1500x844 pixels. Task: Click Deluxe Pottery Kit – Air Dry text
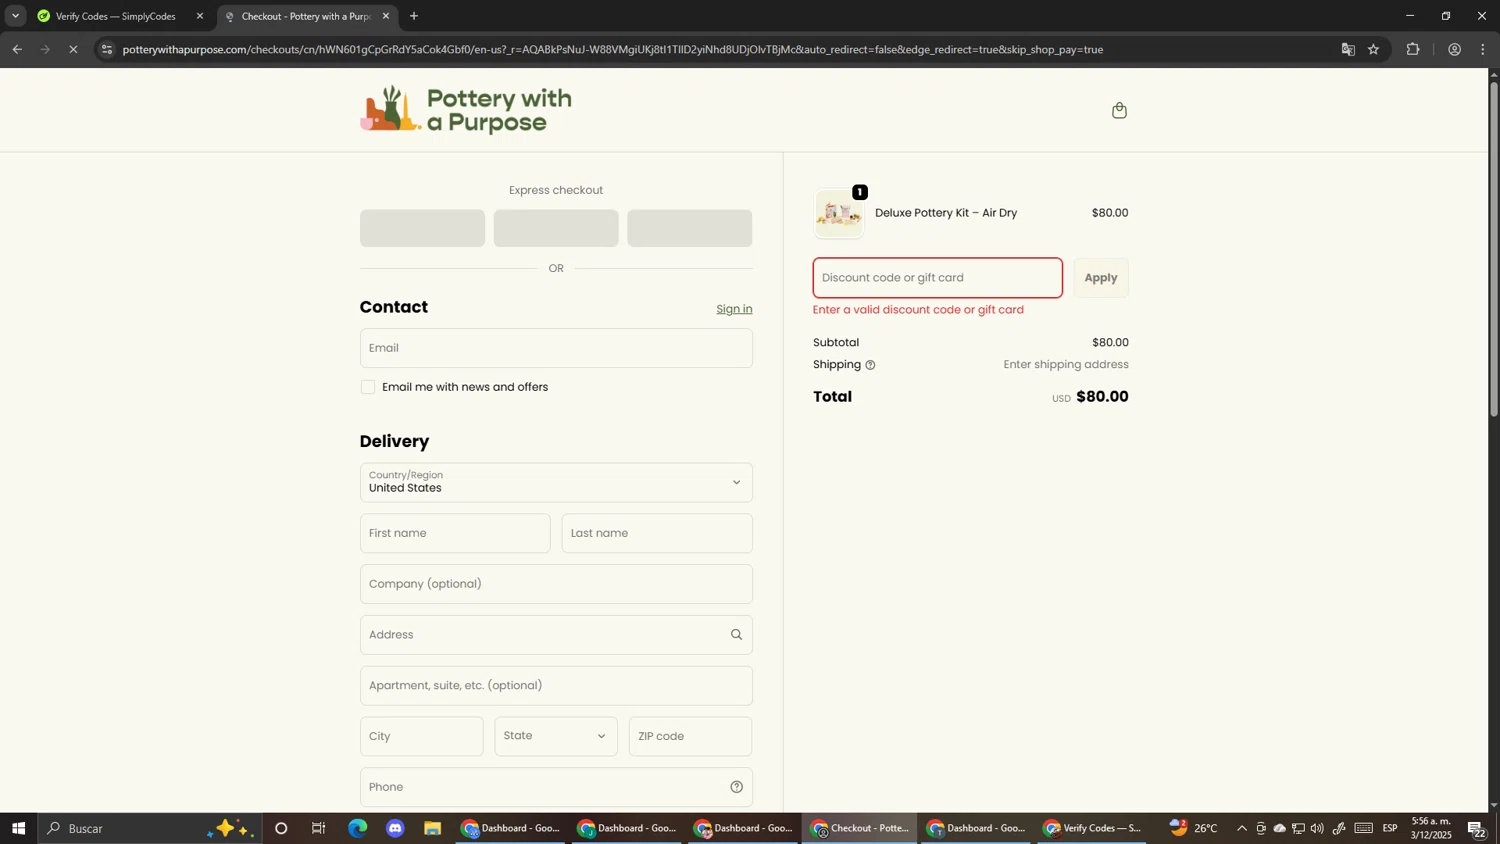(x=946, y=213)
